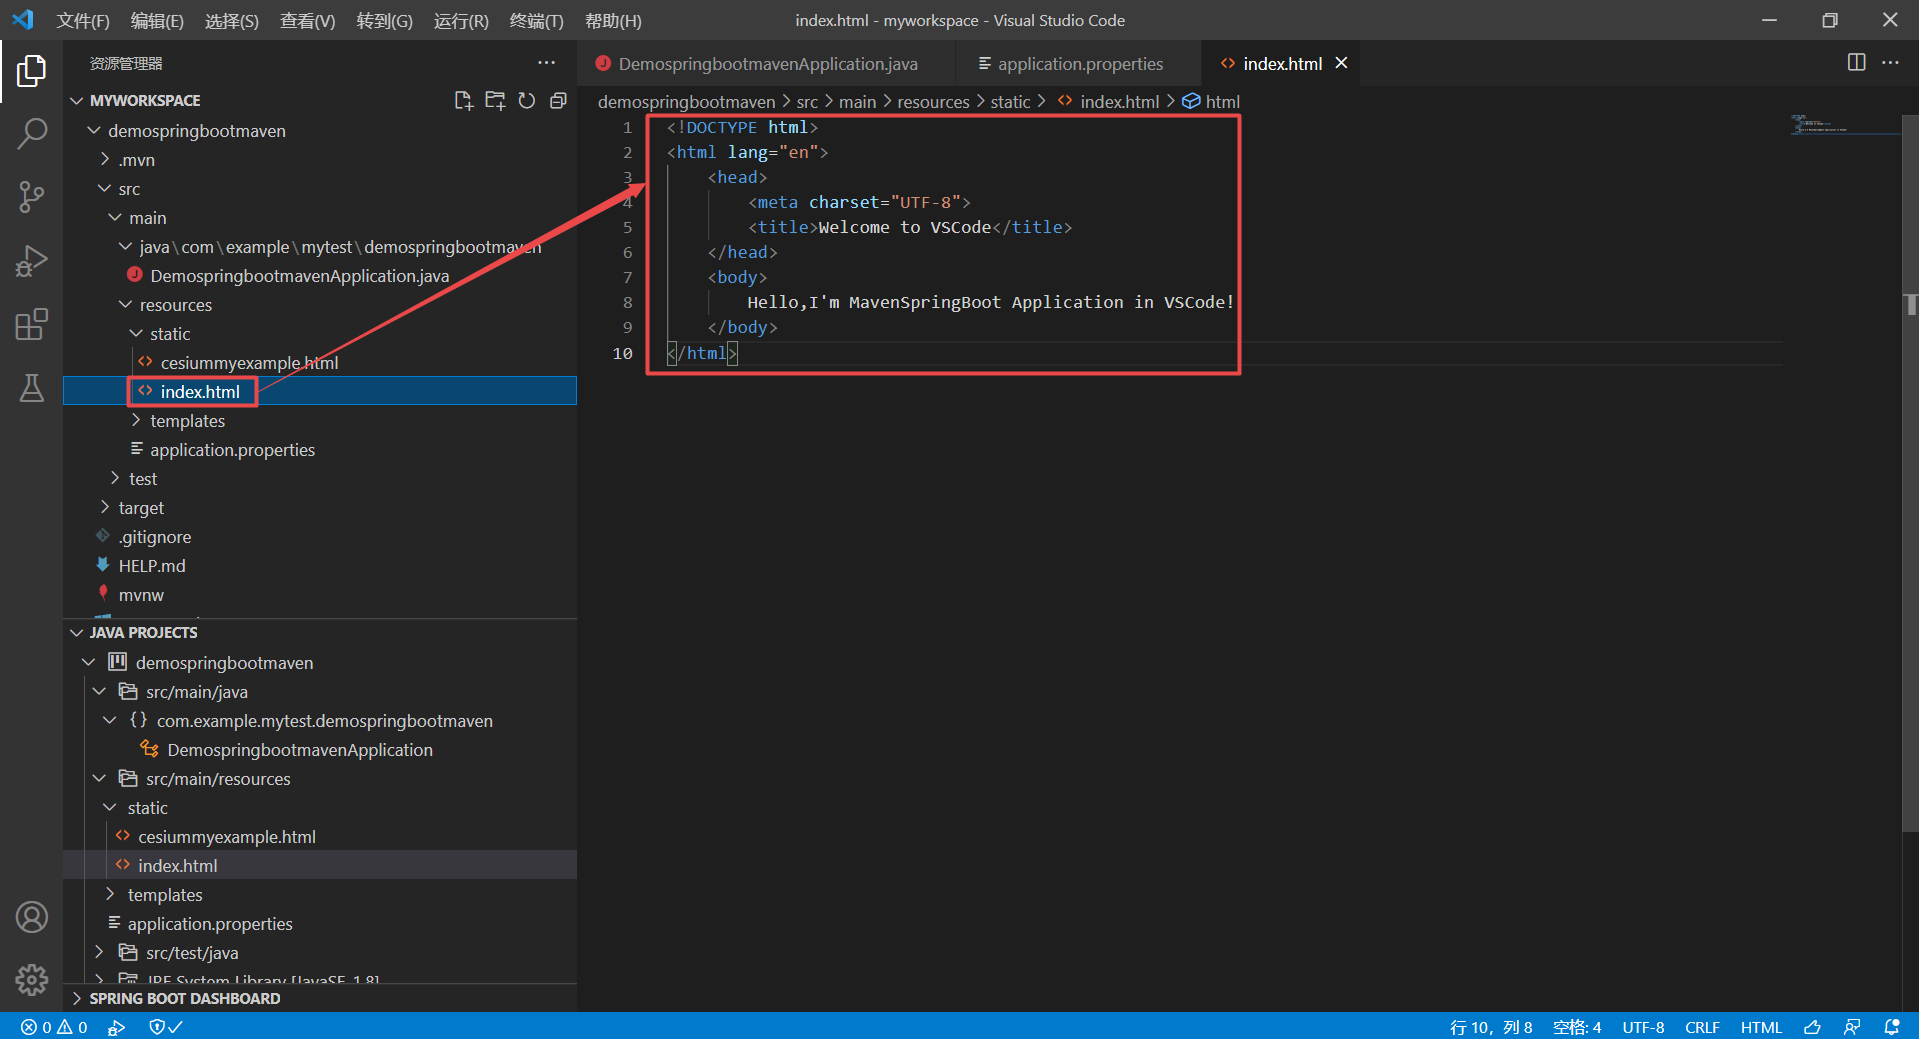Click the VS Code logo in title bar
The width and height of the screenshot is (1919, 1039).
pyautogui.click(x=23, y=20)
